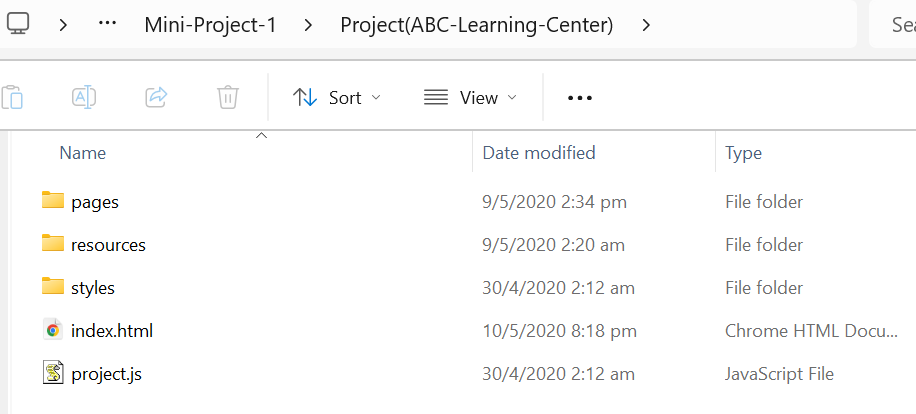Click the paste clipboard icon

[12, 97]
